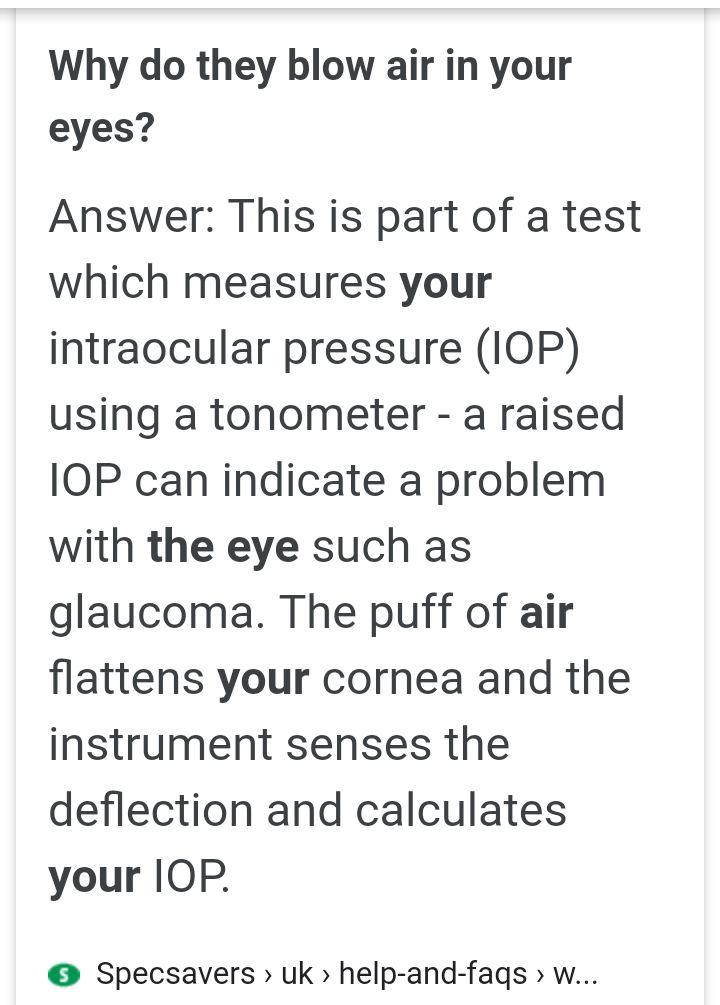Image resolution: width=720 pixels, height=1005 pixels.
Task: Click the bold 'your' before final 'IOP.'
Action: point(94,878)
